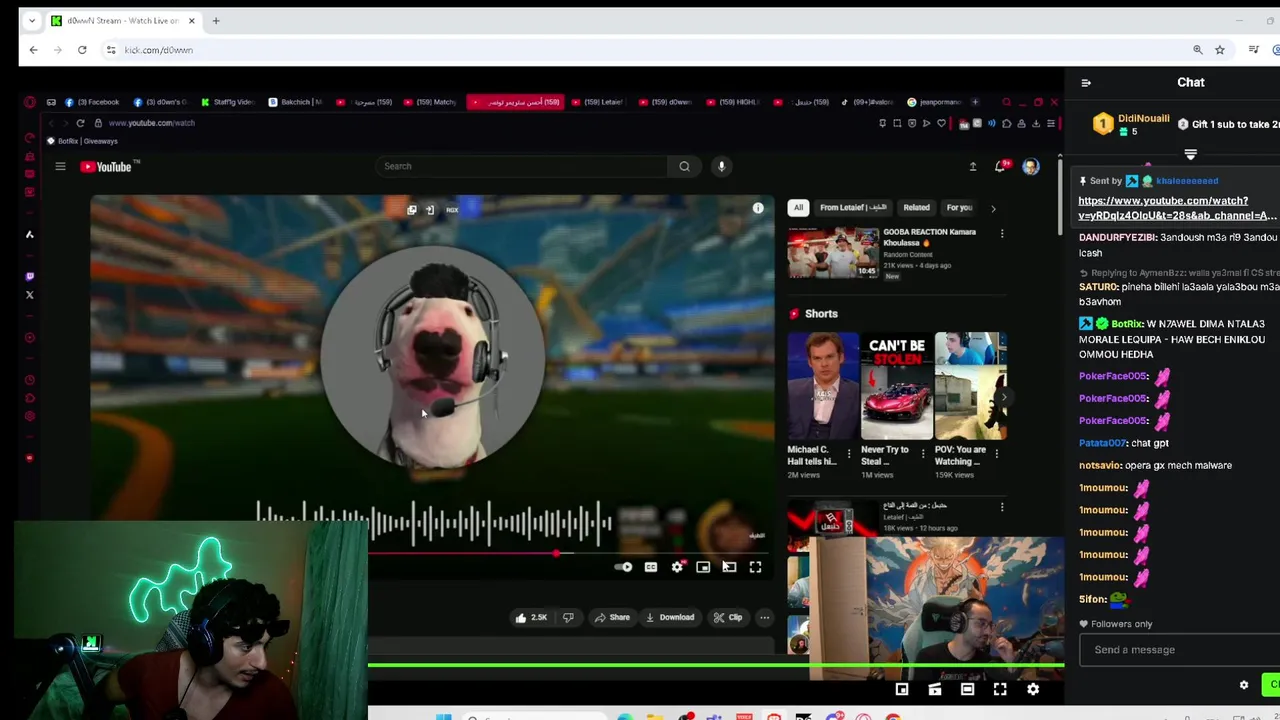
Task: Select the From Letaief filter chip
Action: point(853,208)
